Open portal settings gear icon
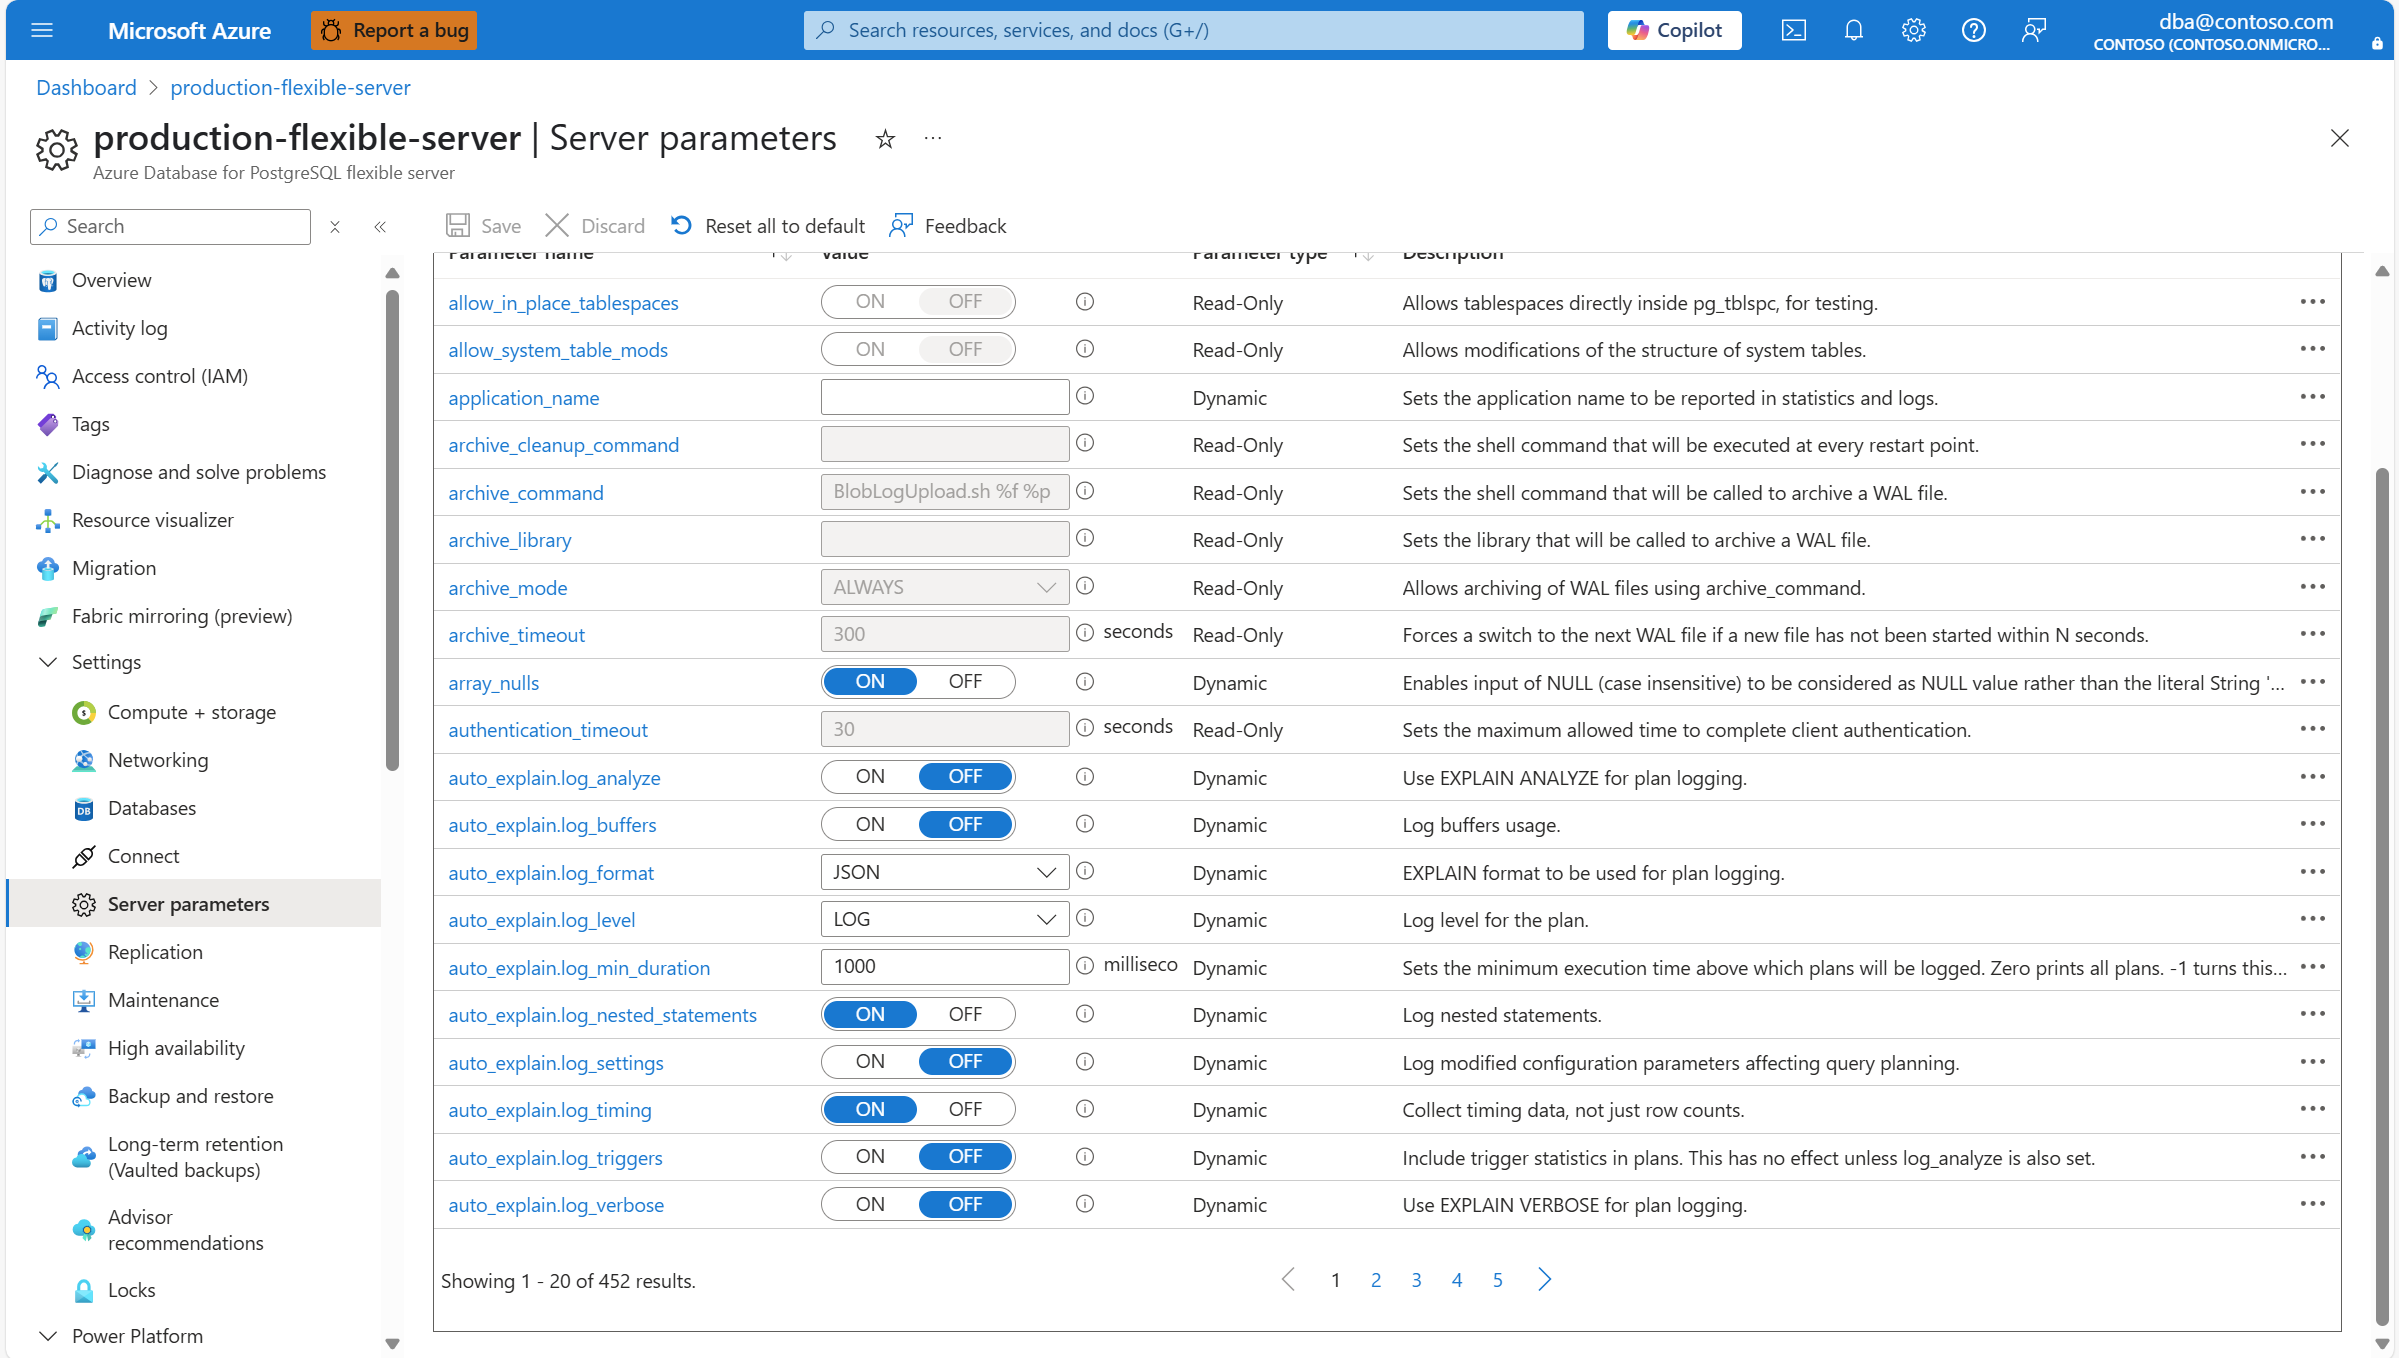 coord(1913,30)
